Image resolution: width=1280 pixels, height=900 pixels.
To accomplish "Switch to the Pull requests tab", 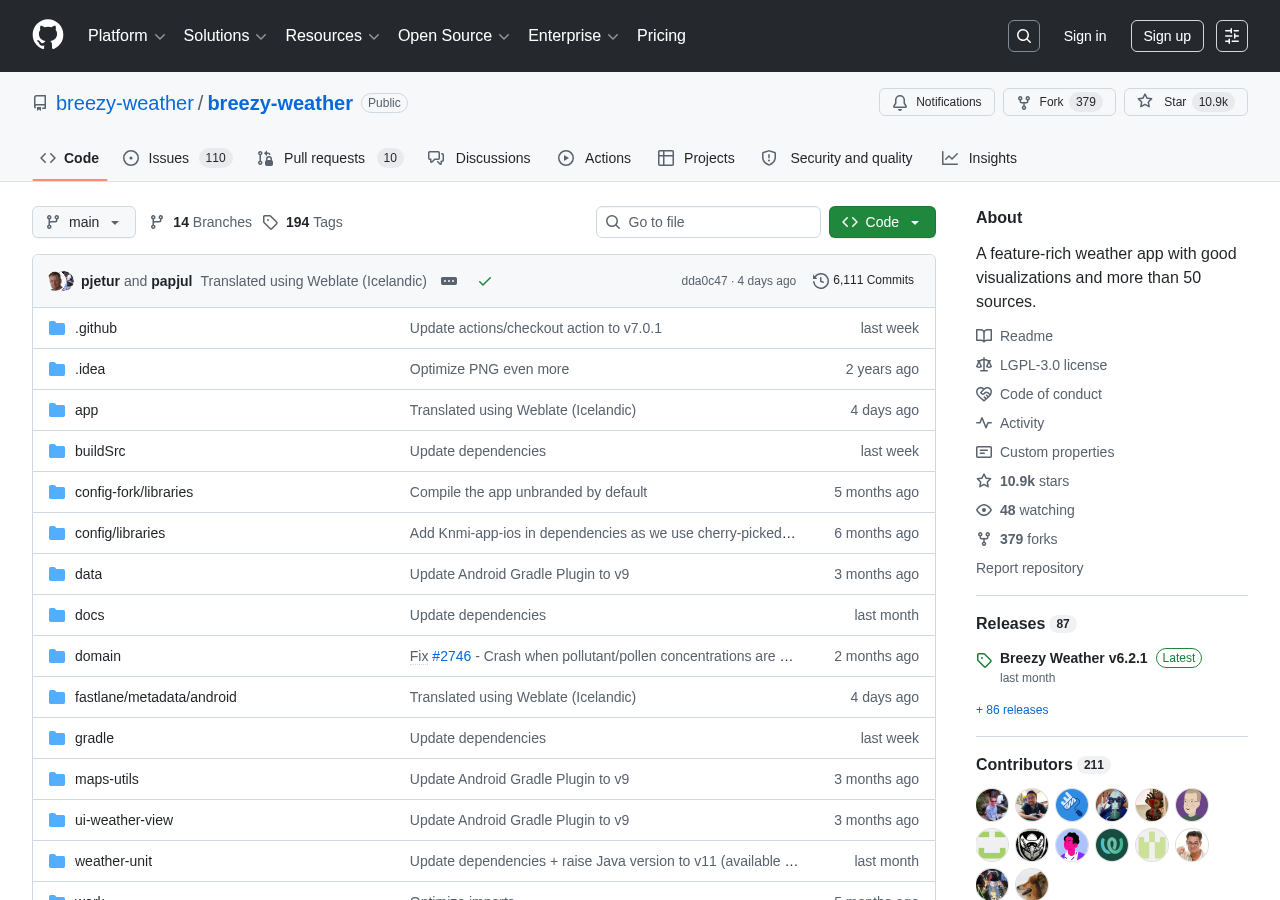I will 330,158.
